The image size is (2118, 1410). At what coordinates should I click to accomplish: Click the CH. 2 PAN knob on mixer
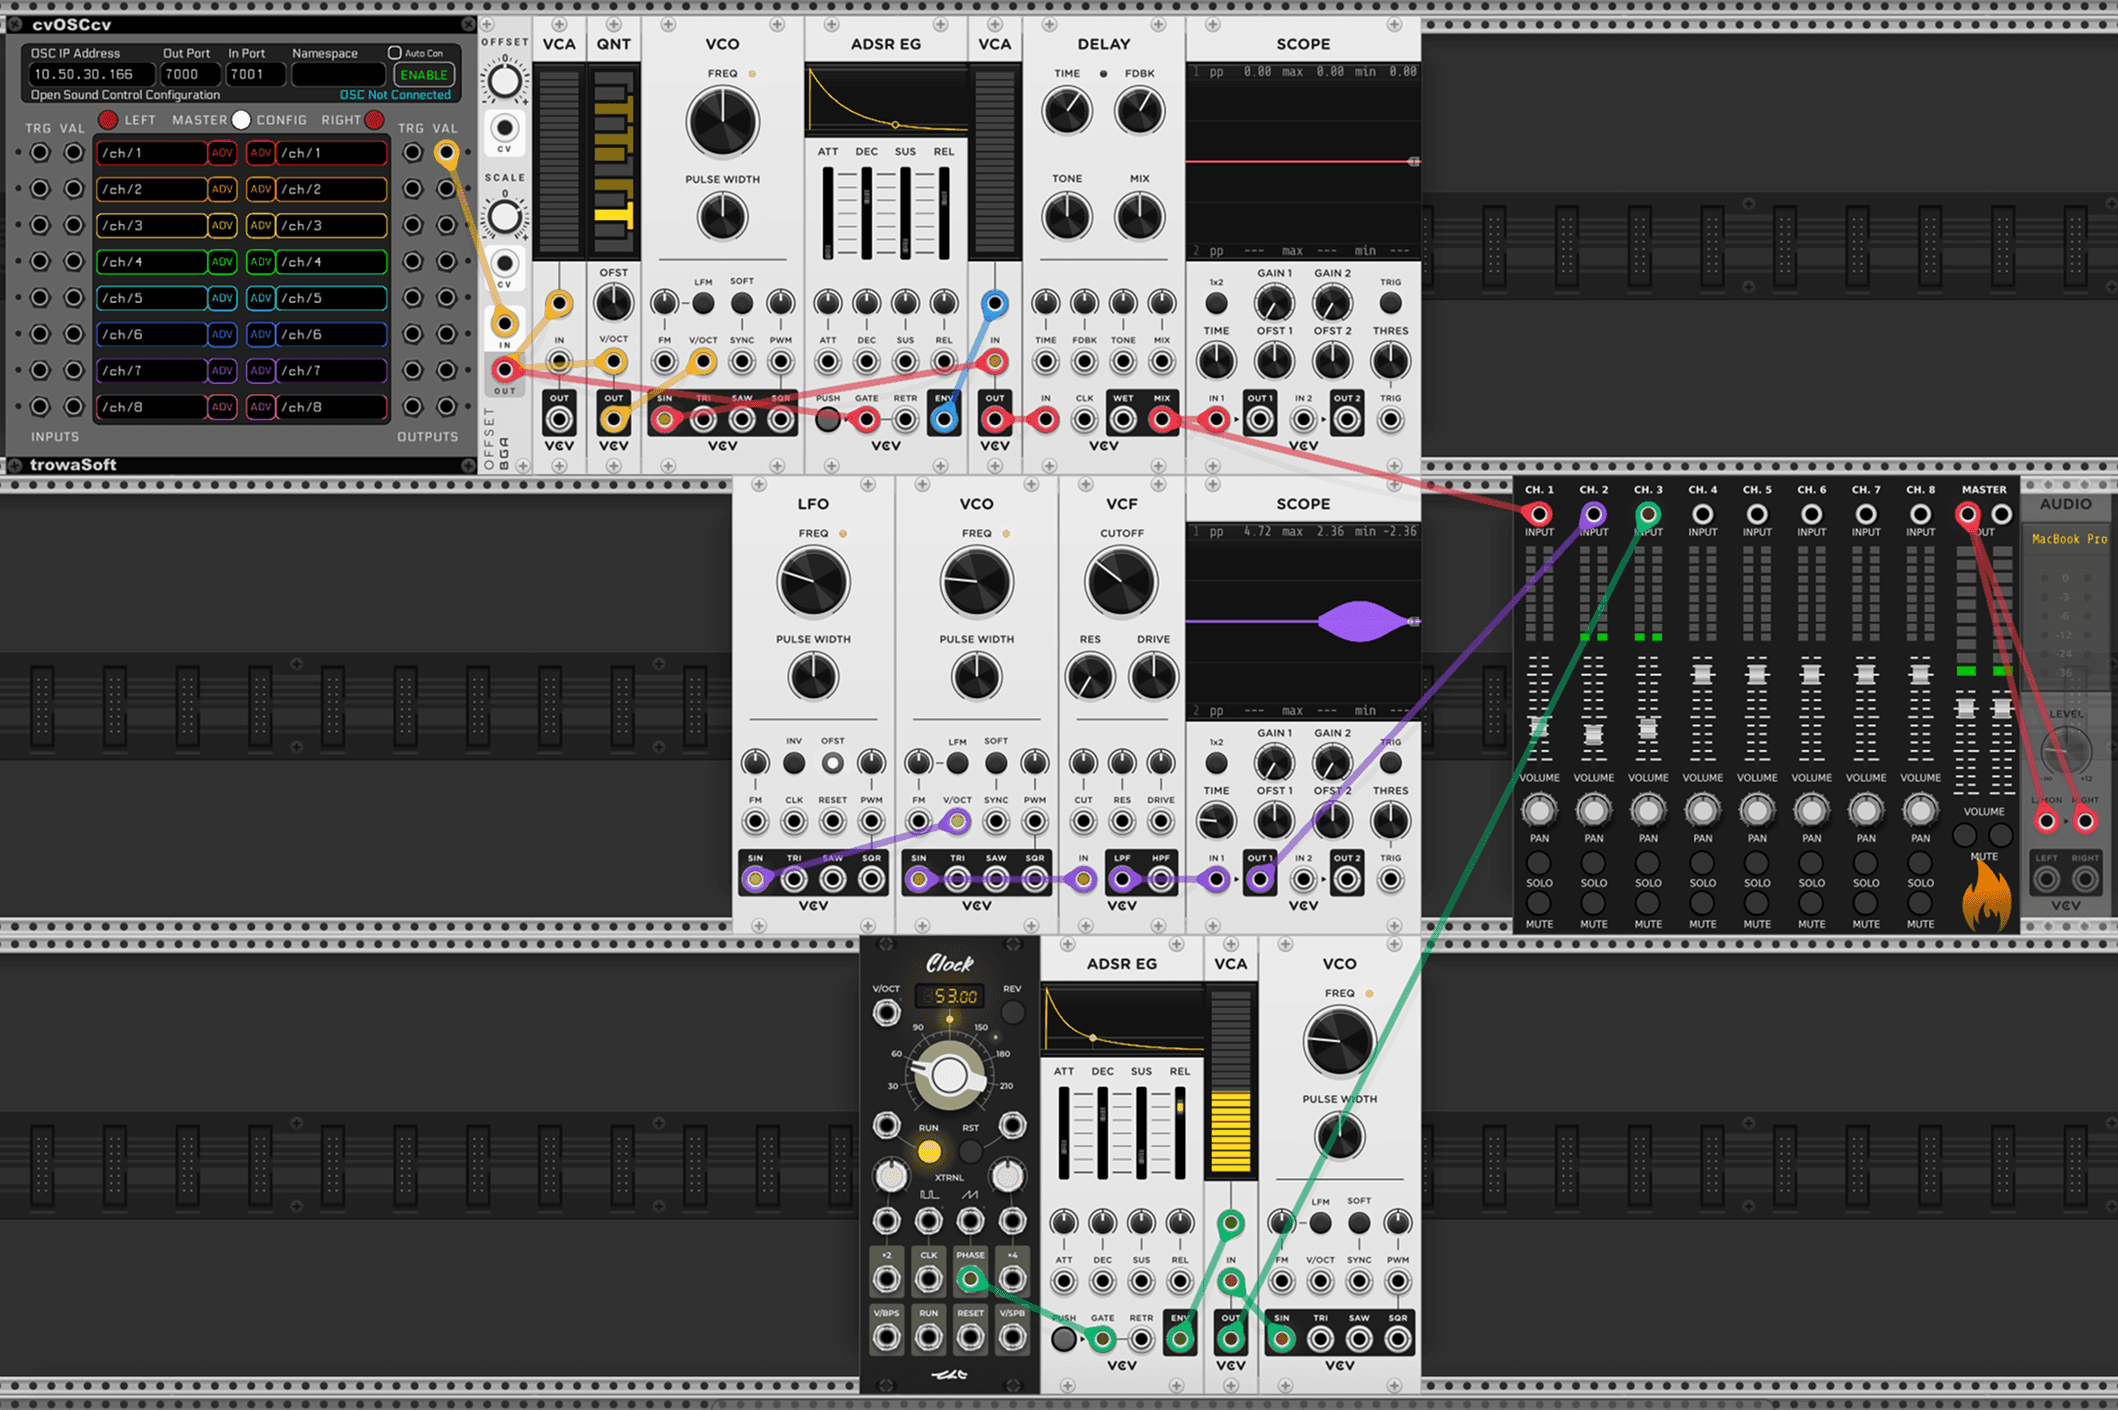(x=1593, y=809)
